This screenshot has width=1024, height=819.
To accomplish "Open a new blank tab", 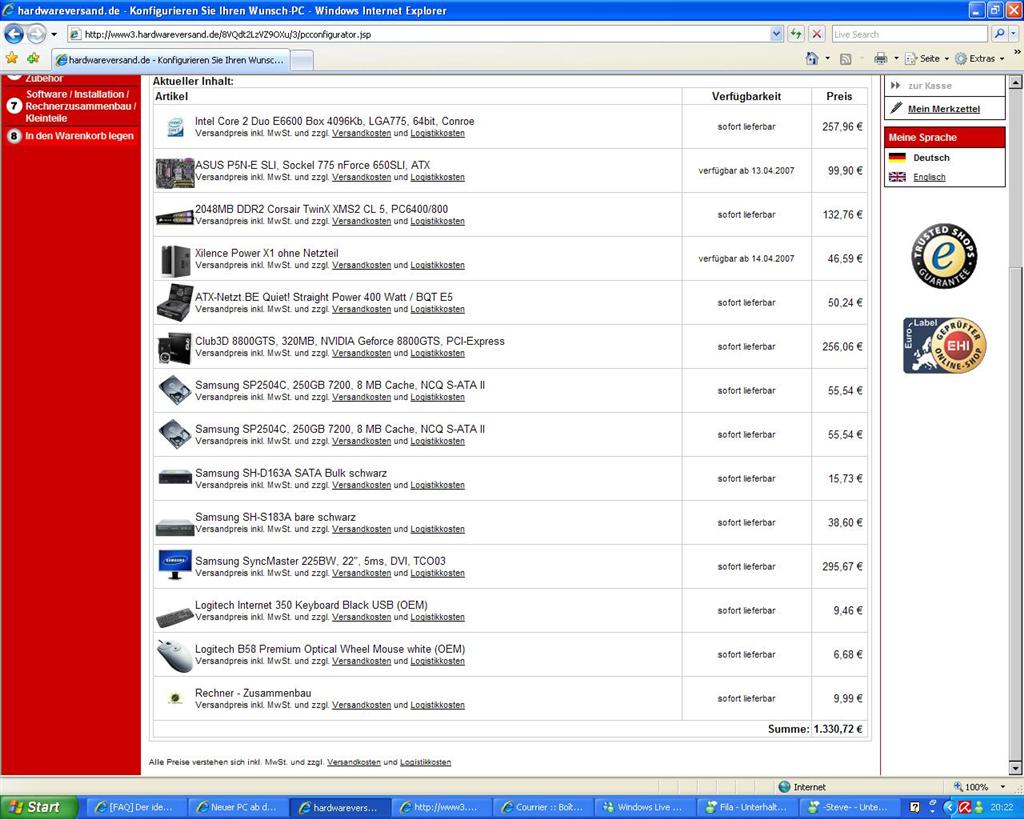I will point(302,60).
